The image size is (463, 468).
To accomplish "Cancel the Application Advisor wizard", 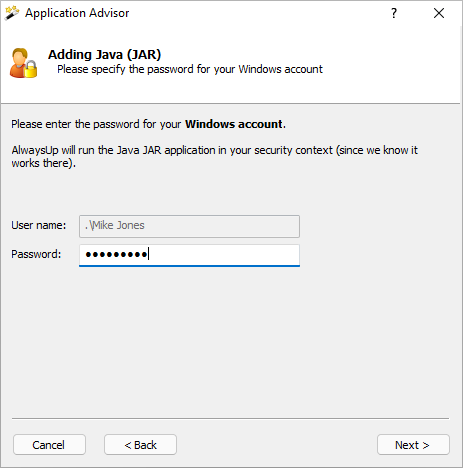I will click(49, 444).
